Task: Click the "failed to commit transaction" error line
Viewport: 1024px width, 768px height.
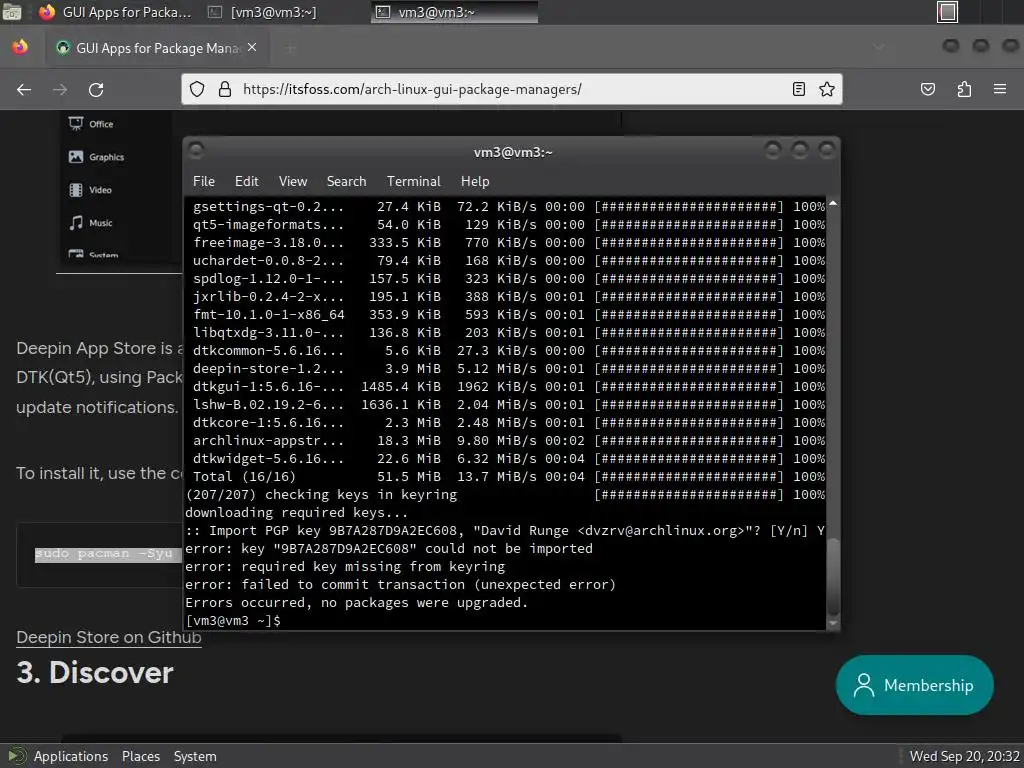Action: 400,585
